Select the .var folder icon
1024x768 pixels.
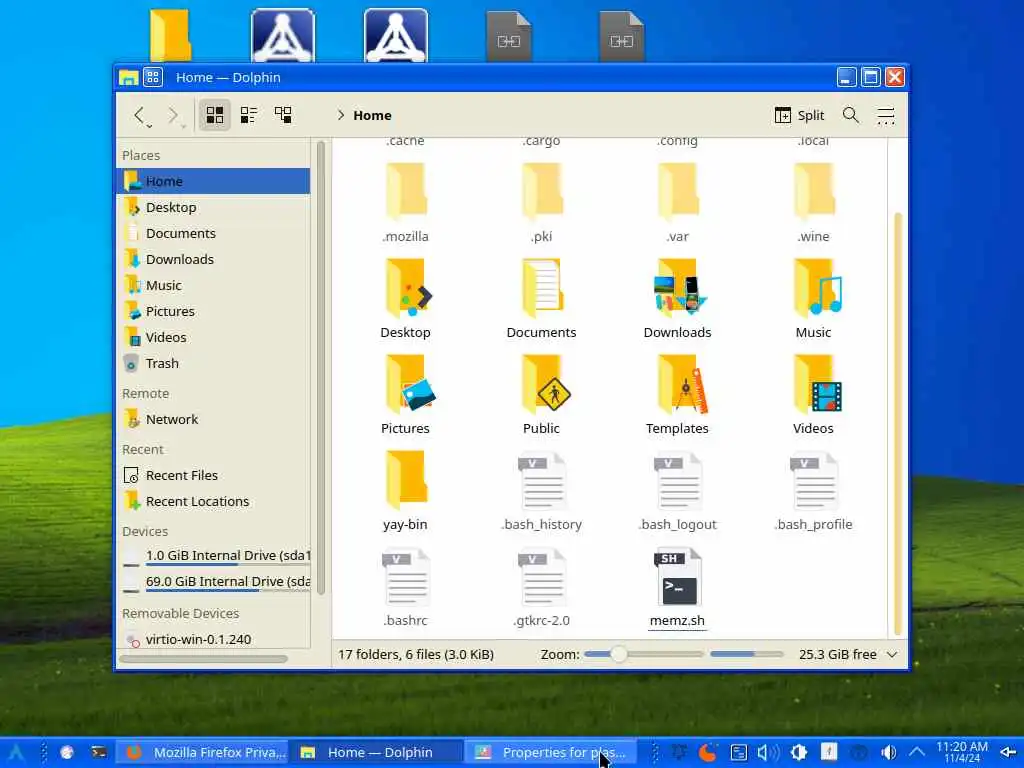(x=677, y=193)
